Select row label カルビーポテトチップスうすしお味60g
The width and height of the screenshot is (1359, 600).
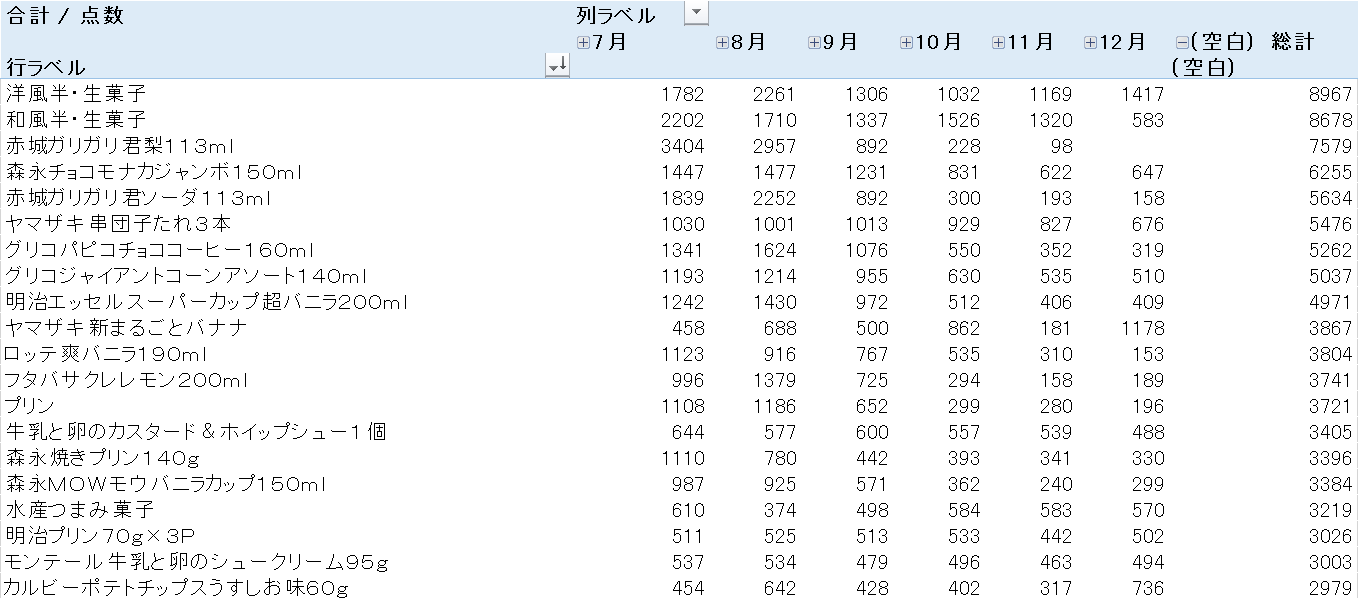[x=177, y=588]
